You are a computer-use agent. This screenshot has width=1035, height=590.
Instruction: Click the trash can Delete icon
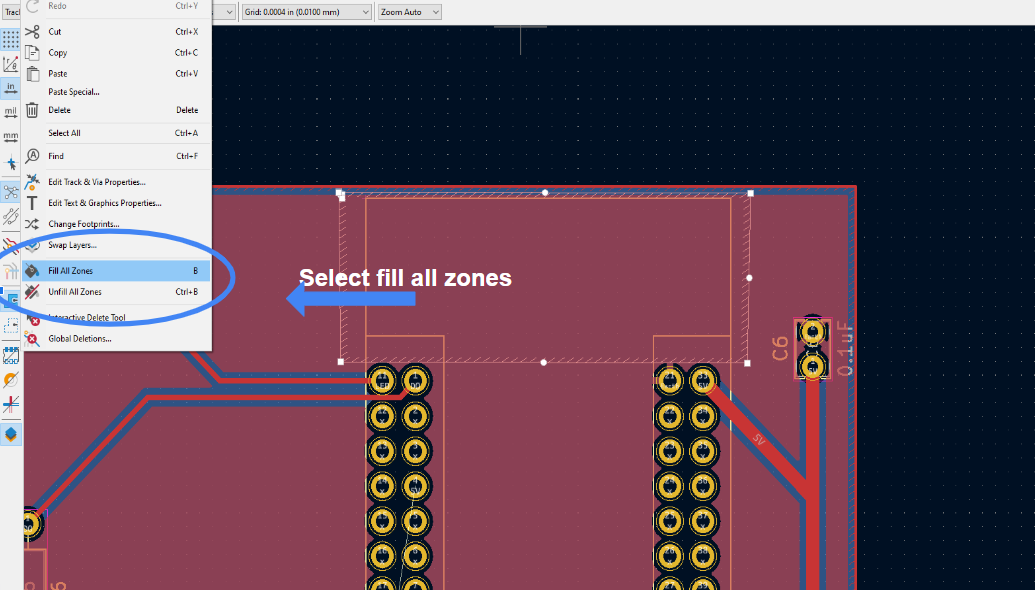point(32,110)
